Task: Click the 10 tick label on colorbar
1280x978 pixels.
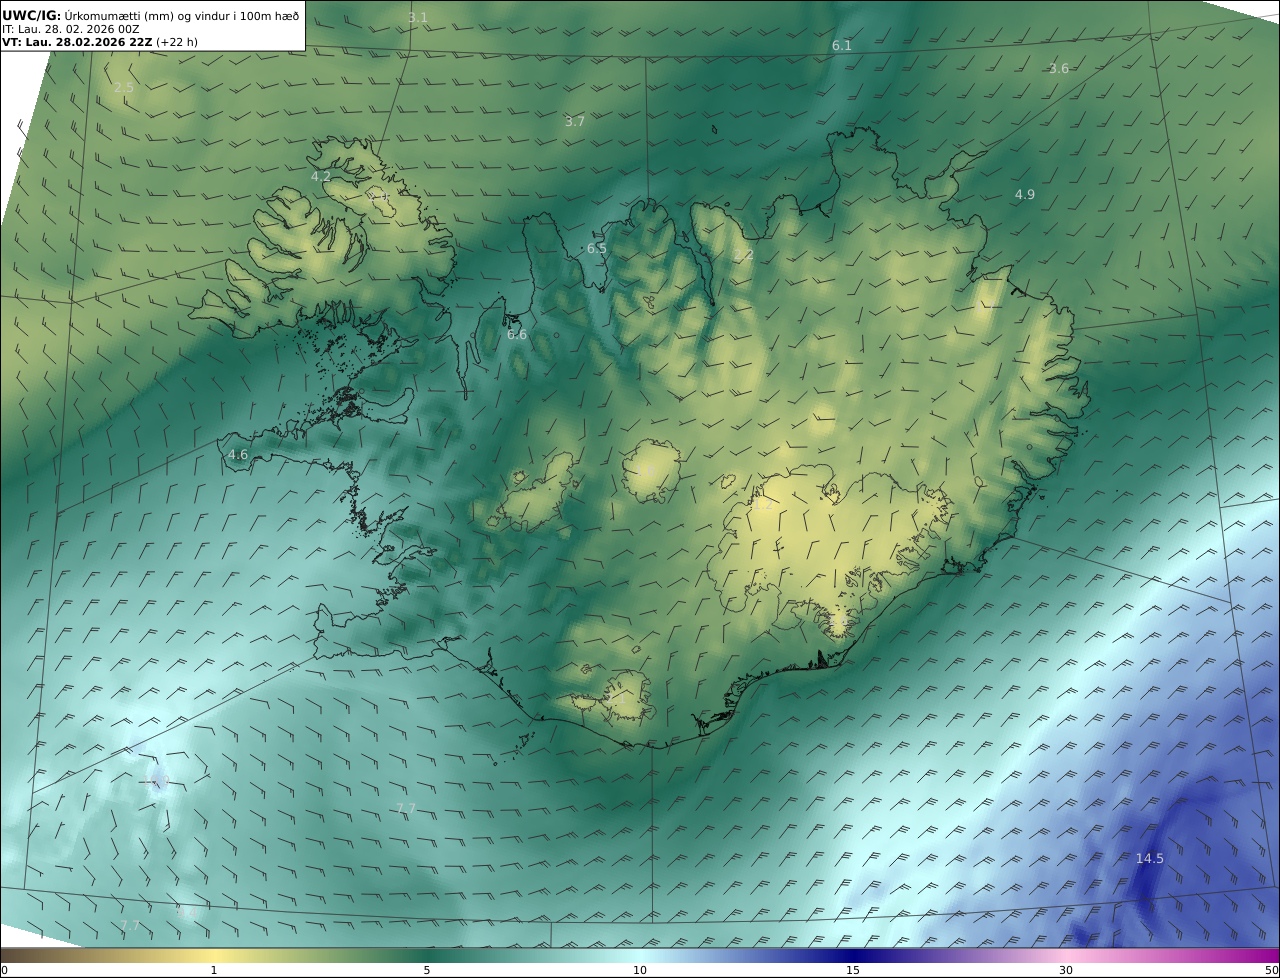Action: click(640, 970)
